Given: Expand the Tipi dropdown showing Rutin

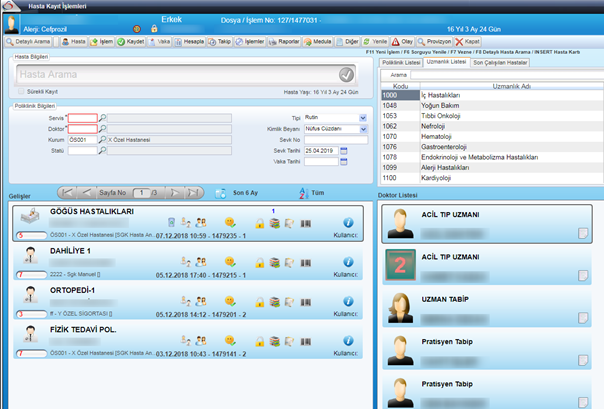Looking at the screenshot, I should [x=363, y=118].
